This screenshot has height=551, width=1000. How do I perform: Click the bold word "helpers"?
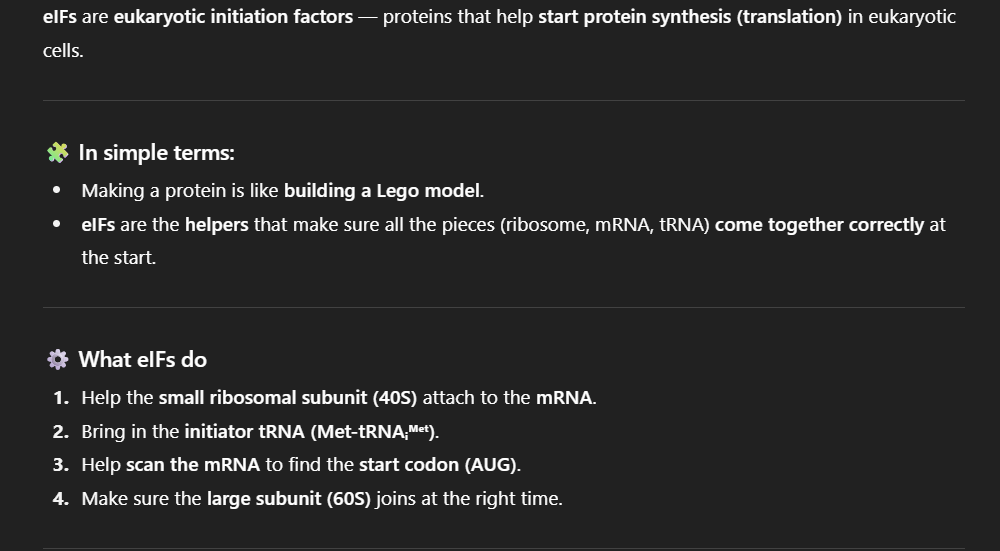[x=216, y=225]
